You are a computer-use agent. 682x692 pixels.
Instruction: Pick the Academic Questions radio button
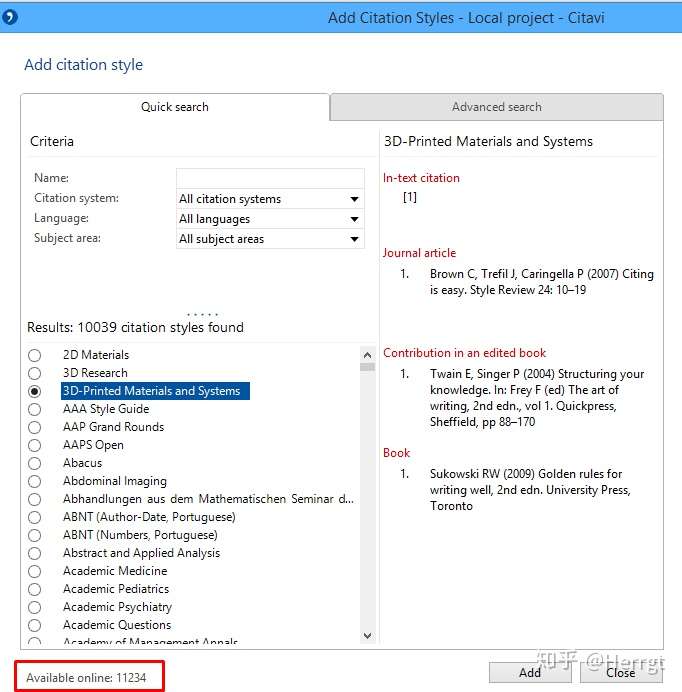pyautogui.click(x=34, y=625)
